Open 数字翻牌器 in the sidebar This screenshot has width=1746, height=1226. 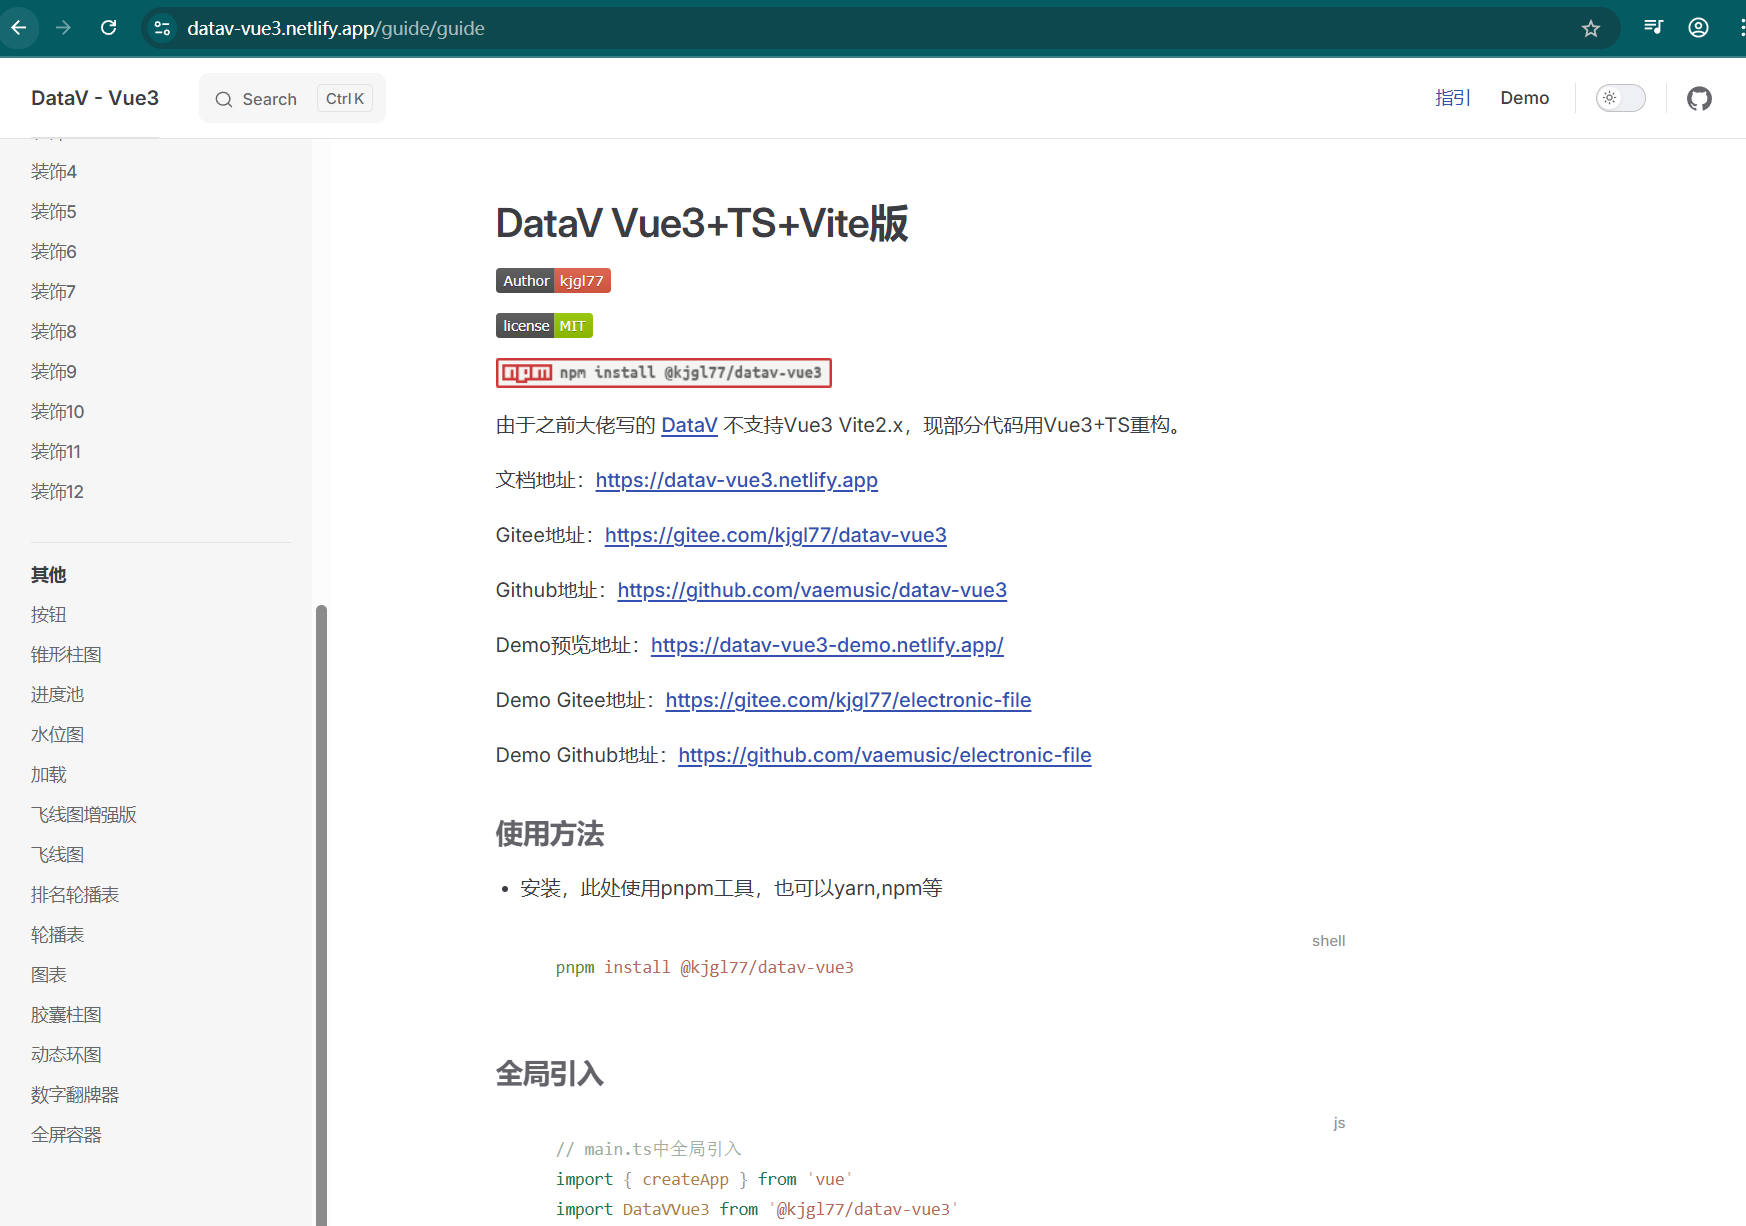click(75, 1095)
